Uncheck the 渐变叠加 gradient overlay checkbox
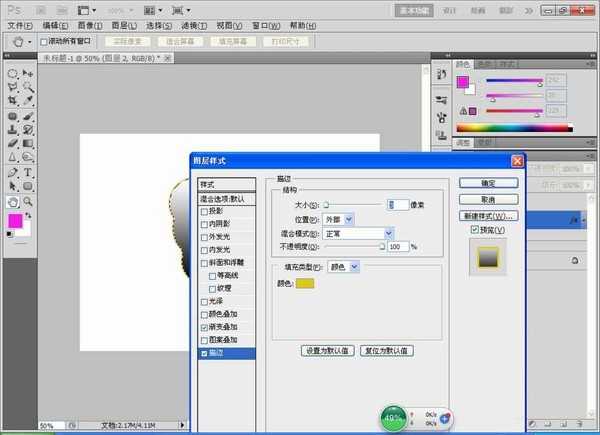 [x=205, y=327]
